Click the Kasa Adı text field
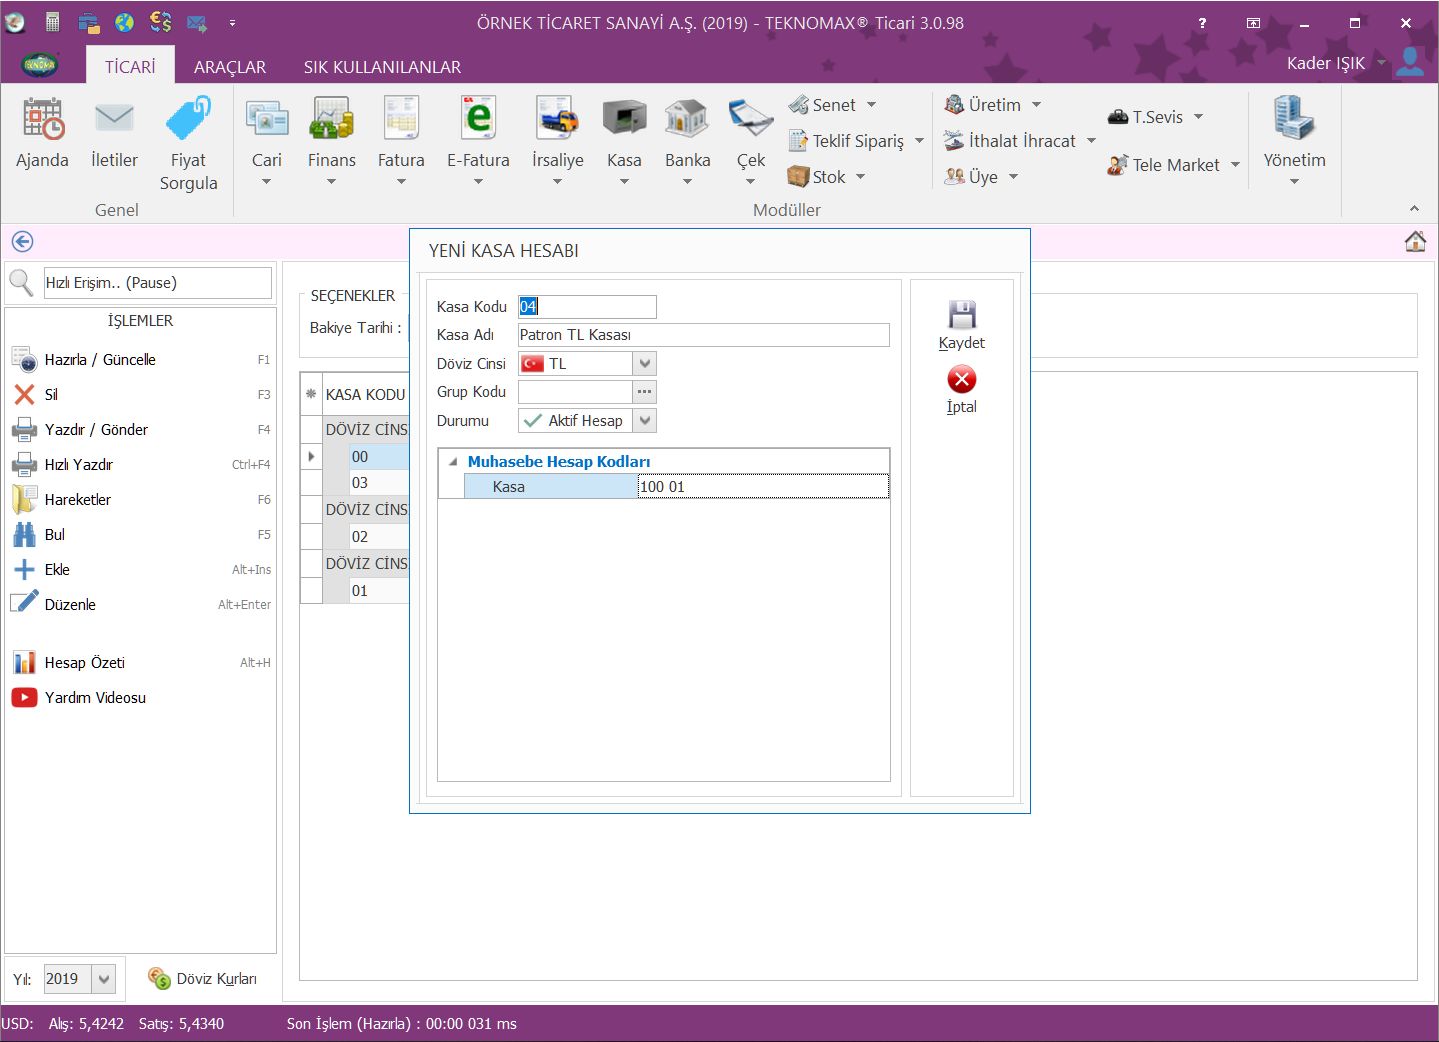Viewport: 1439px width, 1042px height. coord(703,335)
